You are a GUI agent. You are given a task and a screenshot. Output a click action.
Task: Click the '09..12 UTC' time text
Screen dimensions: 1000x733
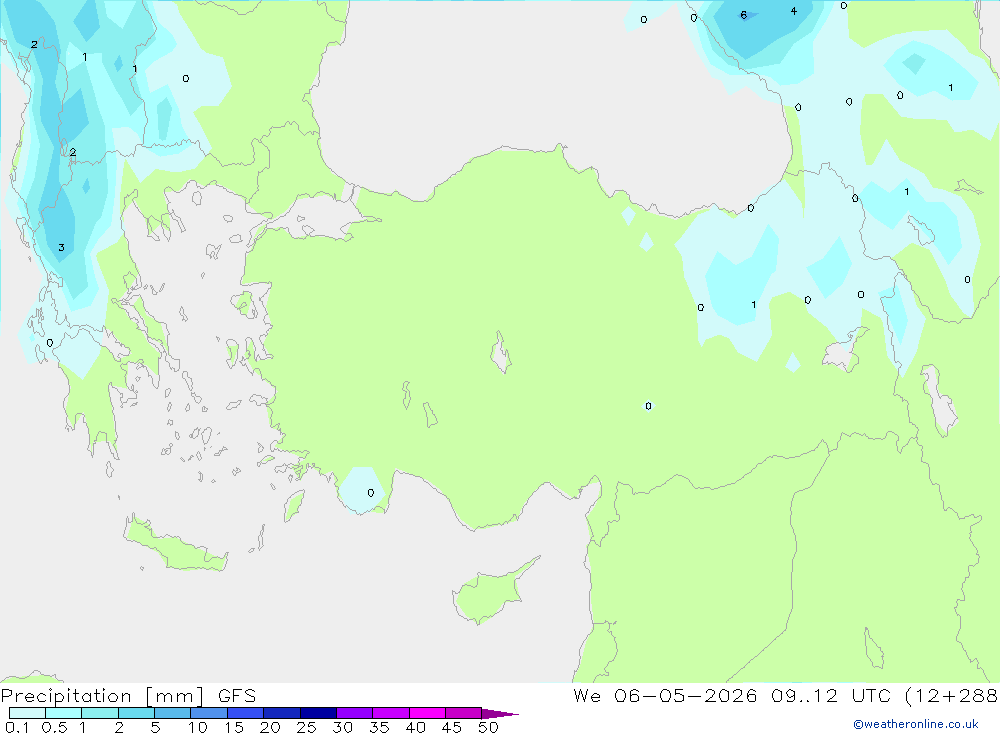(x=830, y=695)
